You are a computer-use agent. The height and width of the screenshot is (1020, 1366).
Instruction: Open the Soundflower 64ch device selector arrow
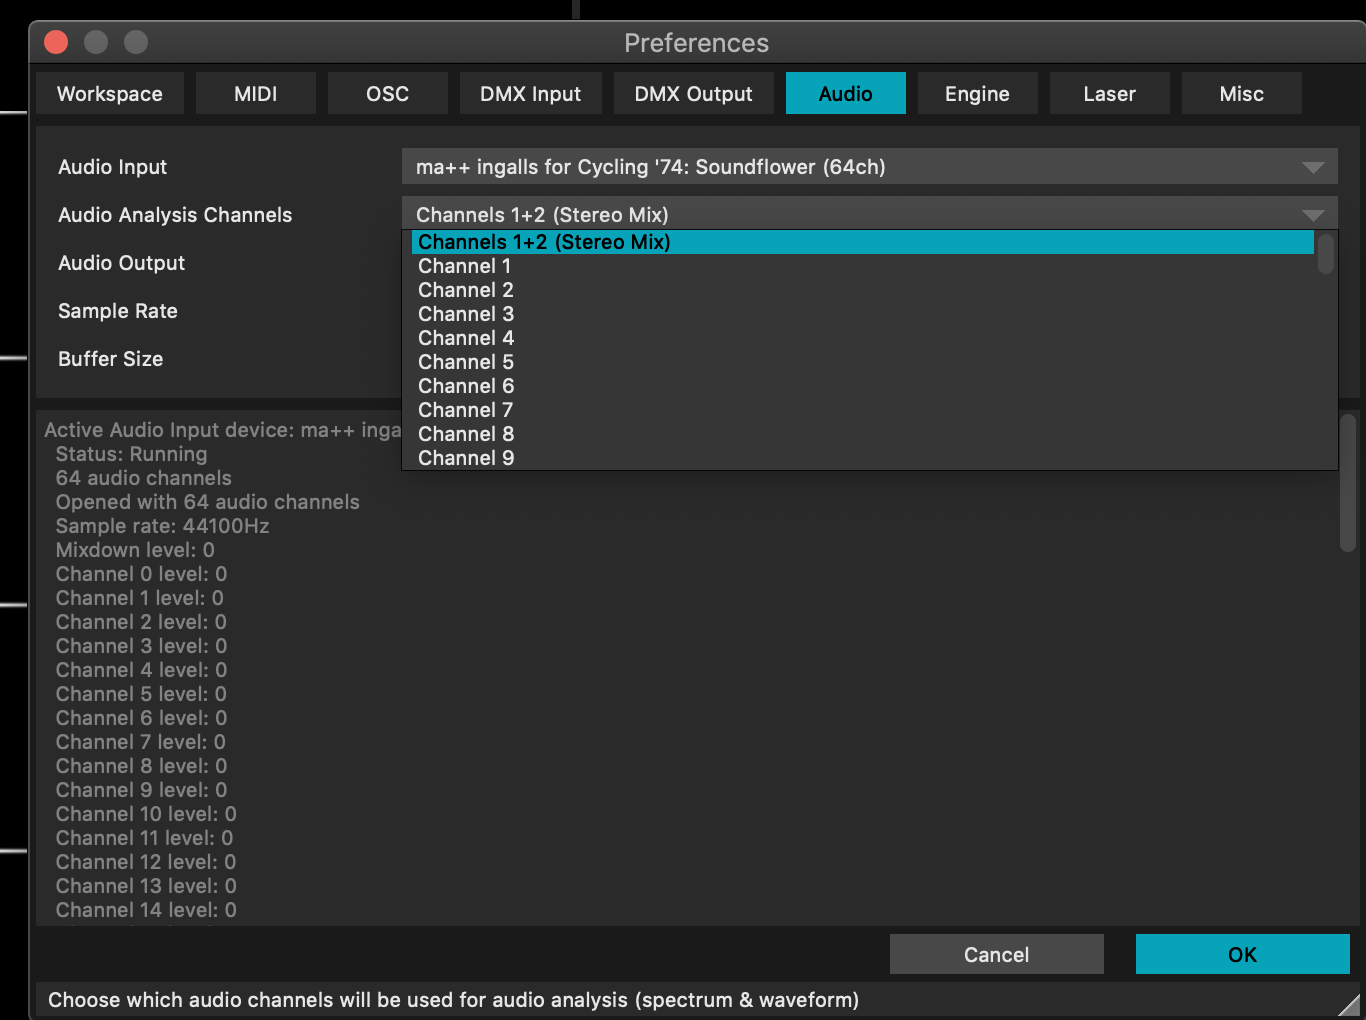(1311, 166)
